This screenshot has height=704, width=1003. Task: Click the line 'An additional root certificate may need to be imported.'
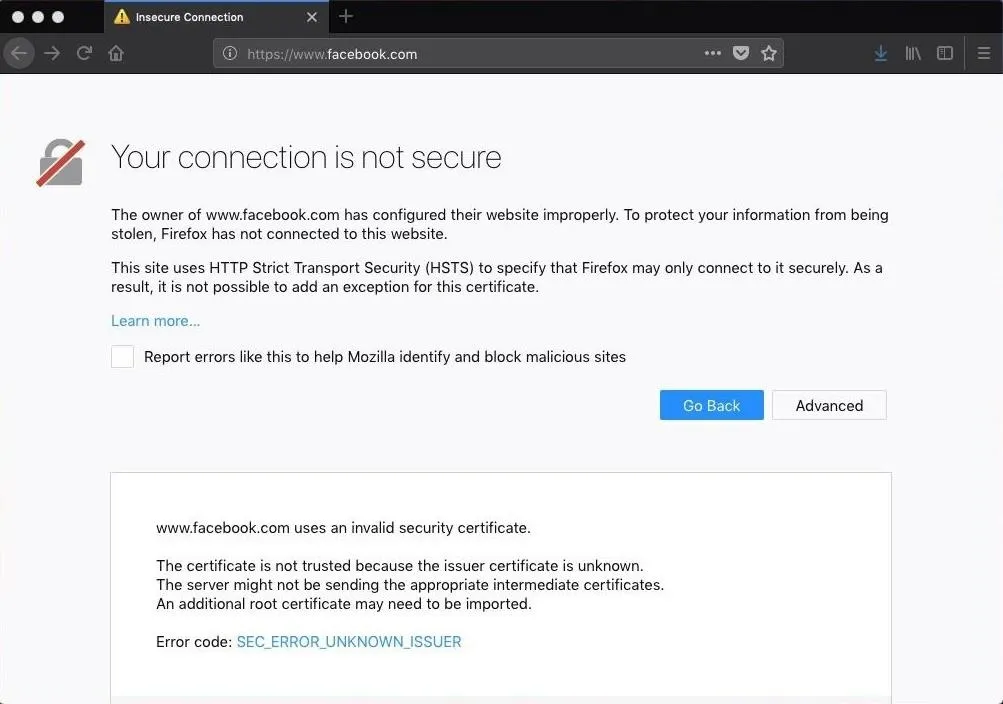(344, 604)
